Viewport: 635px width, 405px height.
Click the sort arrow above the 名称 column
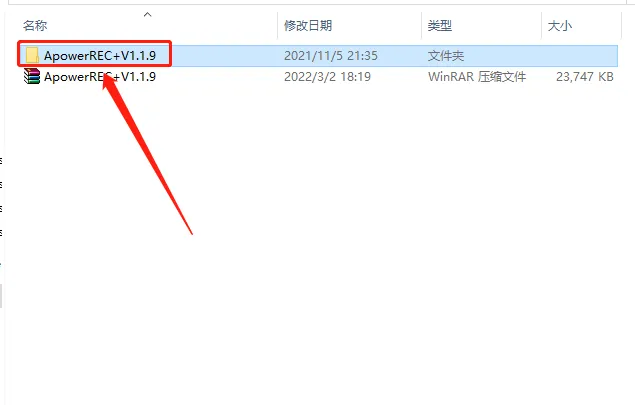[147, 15]
